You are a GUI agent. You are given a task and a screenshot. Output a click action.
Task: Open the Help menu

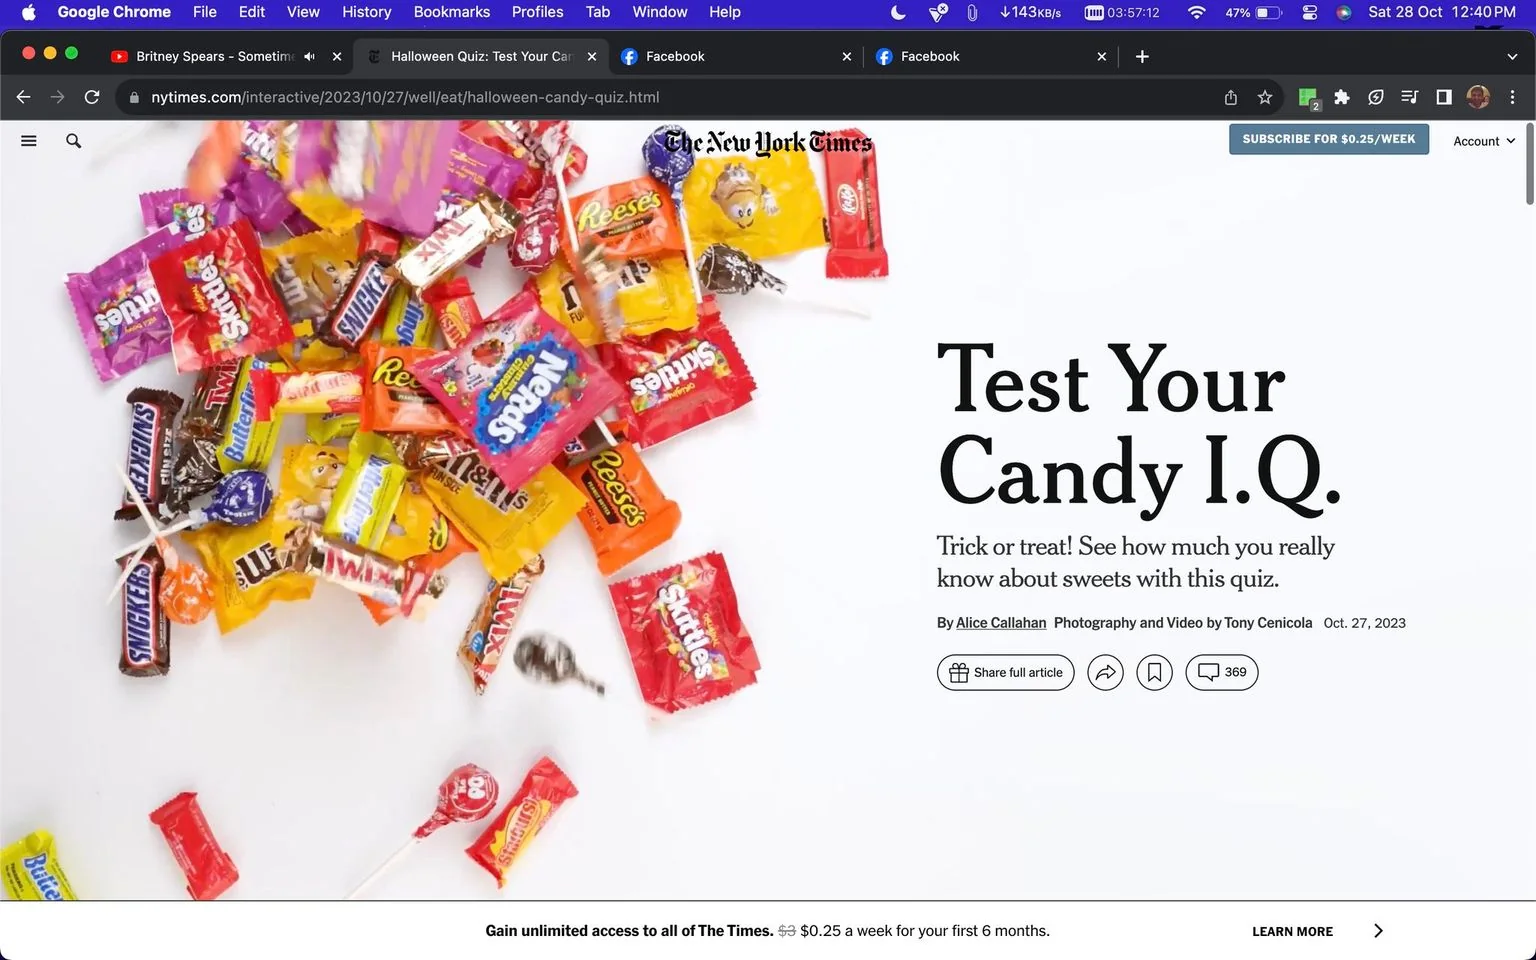coord(725,12)
